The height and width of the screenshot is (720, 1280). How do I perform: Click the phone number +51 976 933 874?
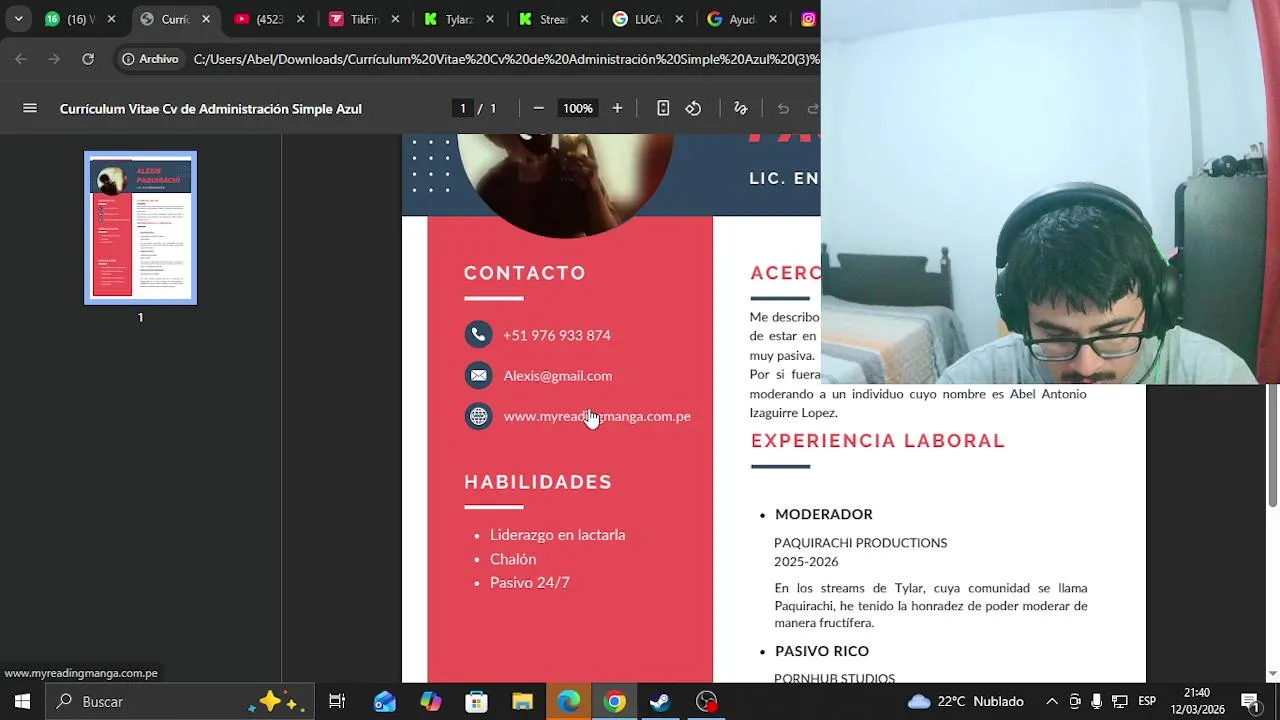pyautogui.click(x=557, y=335)
